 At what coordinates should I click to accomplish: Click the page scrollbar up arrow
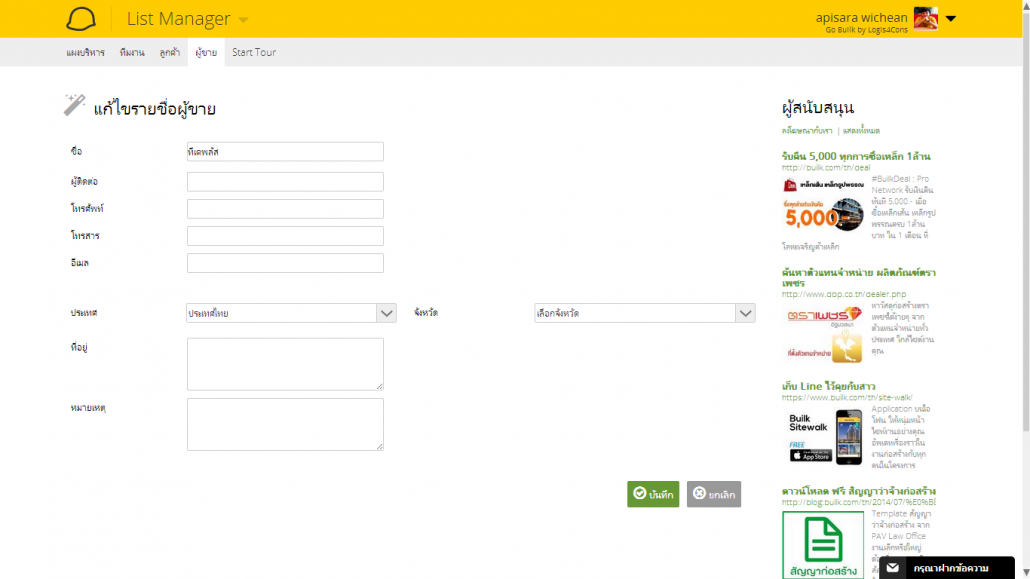pyautogui.click(x=1025, y=5)
